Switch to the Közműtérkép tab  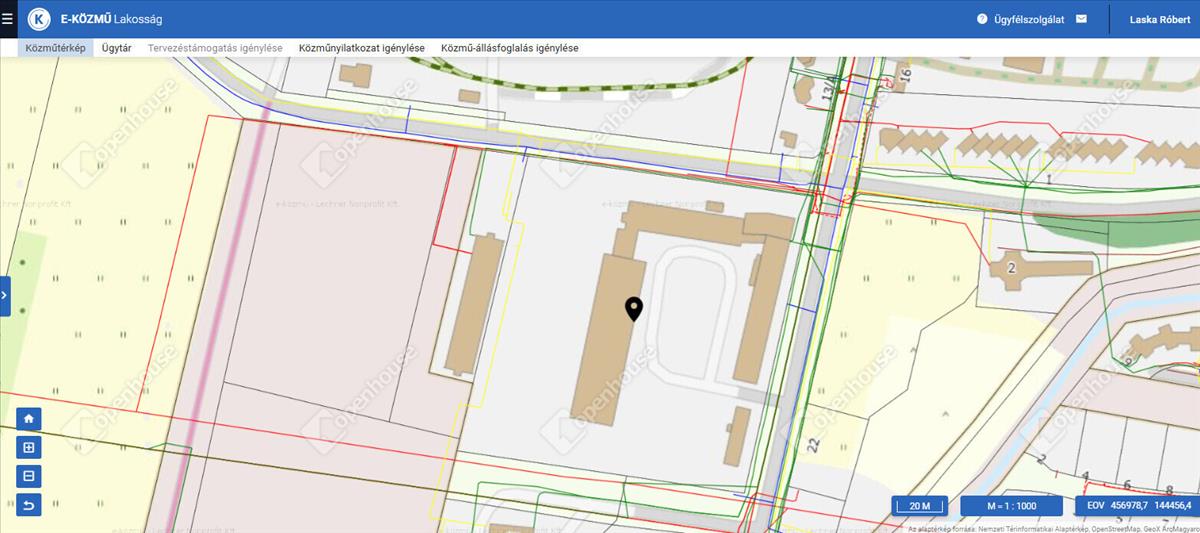[x=55, y=48]
